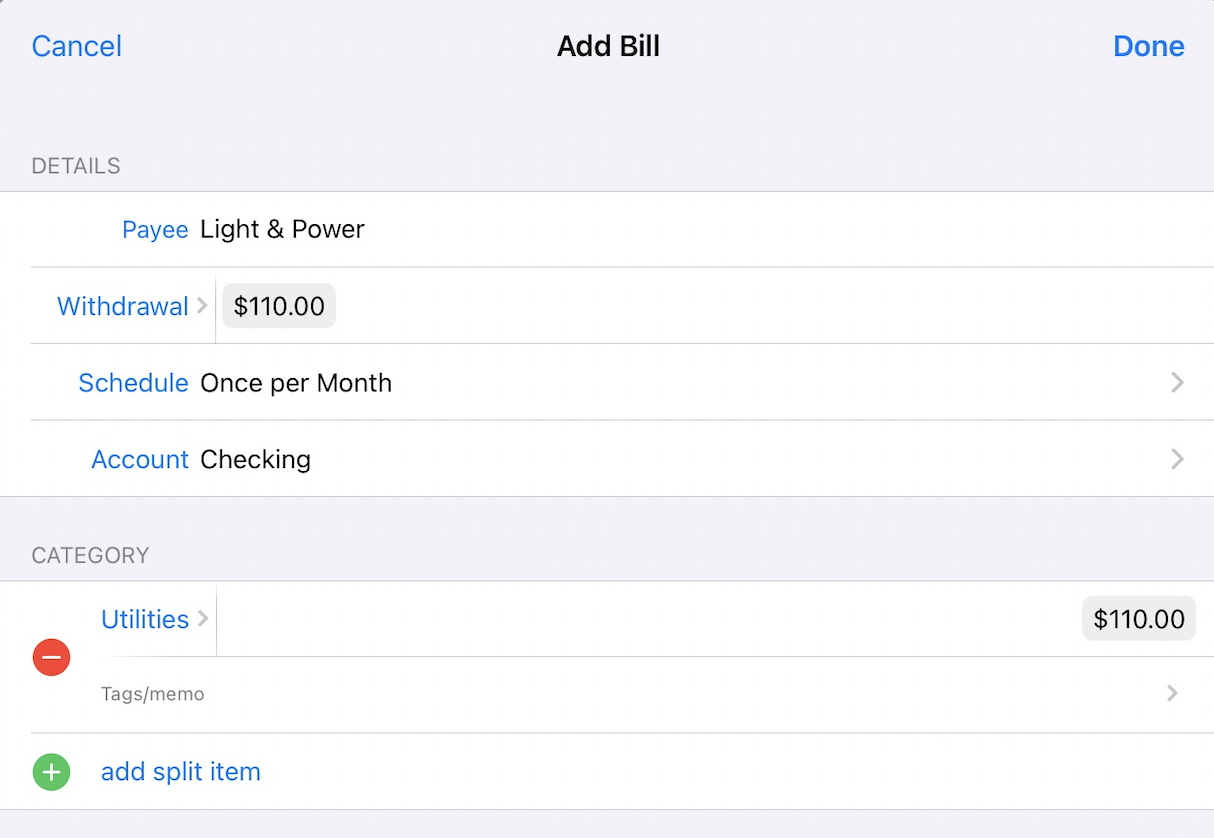This screenshot has width=1214, height=838.
Task: Tap the Schedule label
Action: coord(133,383)
